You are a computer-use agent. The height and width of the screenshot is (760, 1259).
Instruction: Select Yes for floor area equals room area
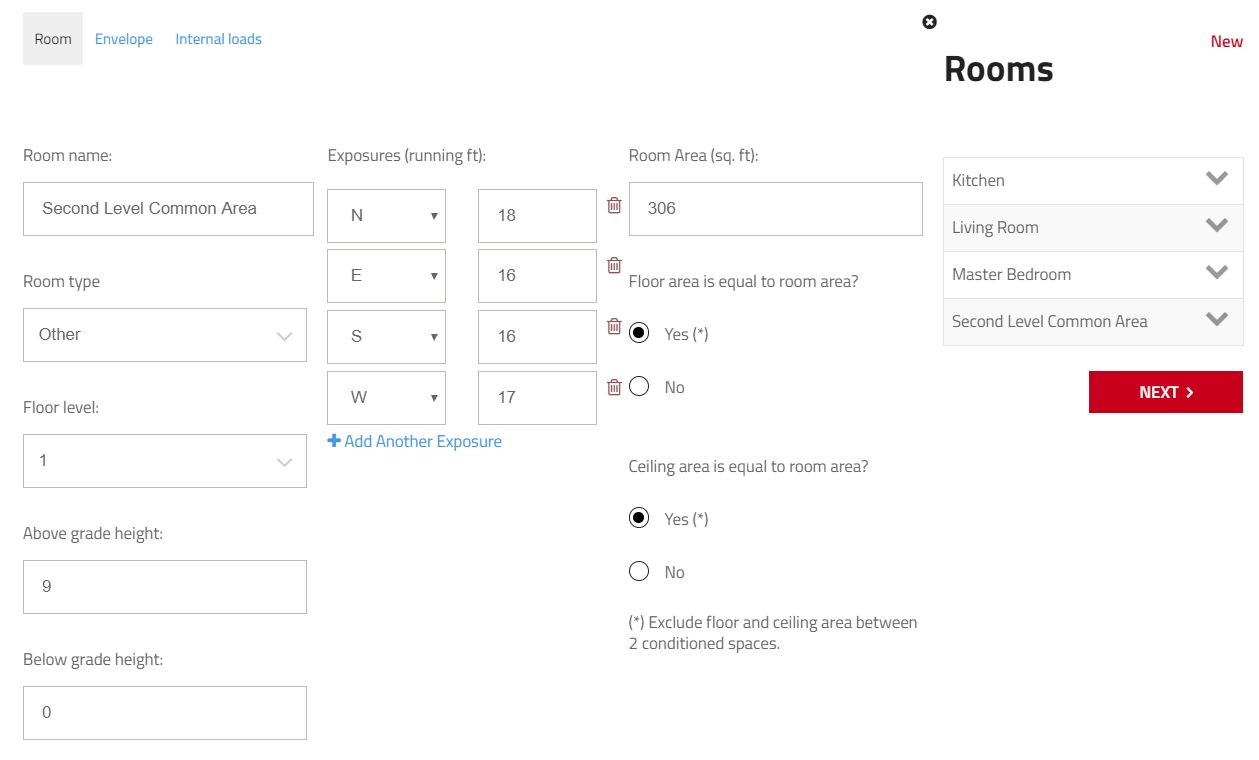click(x=639, y=333)
